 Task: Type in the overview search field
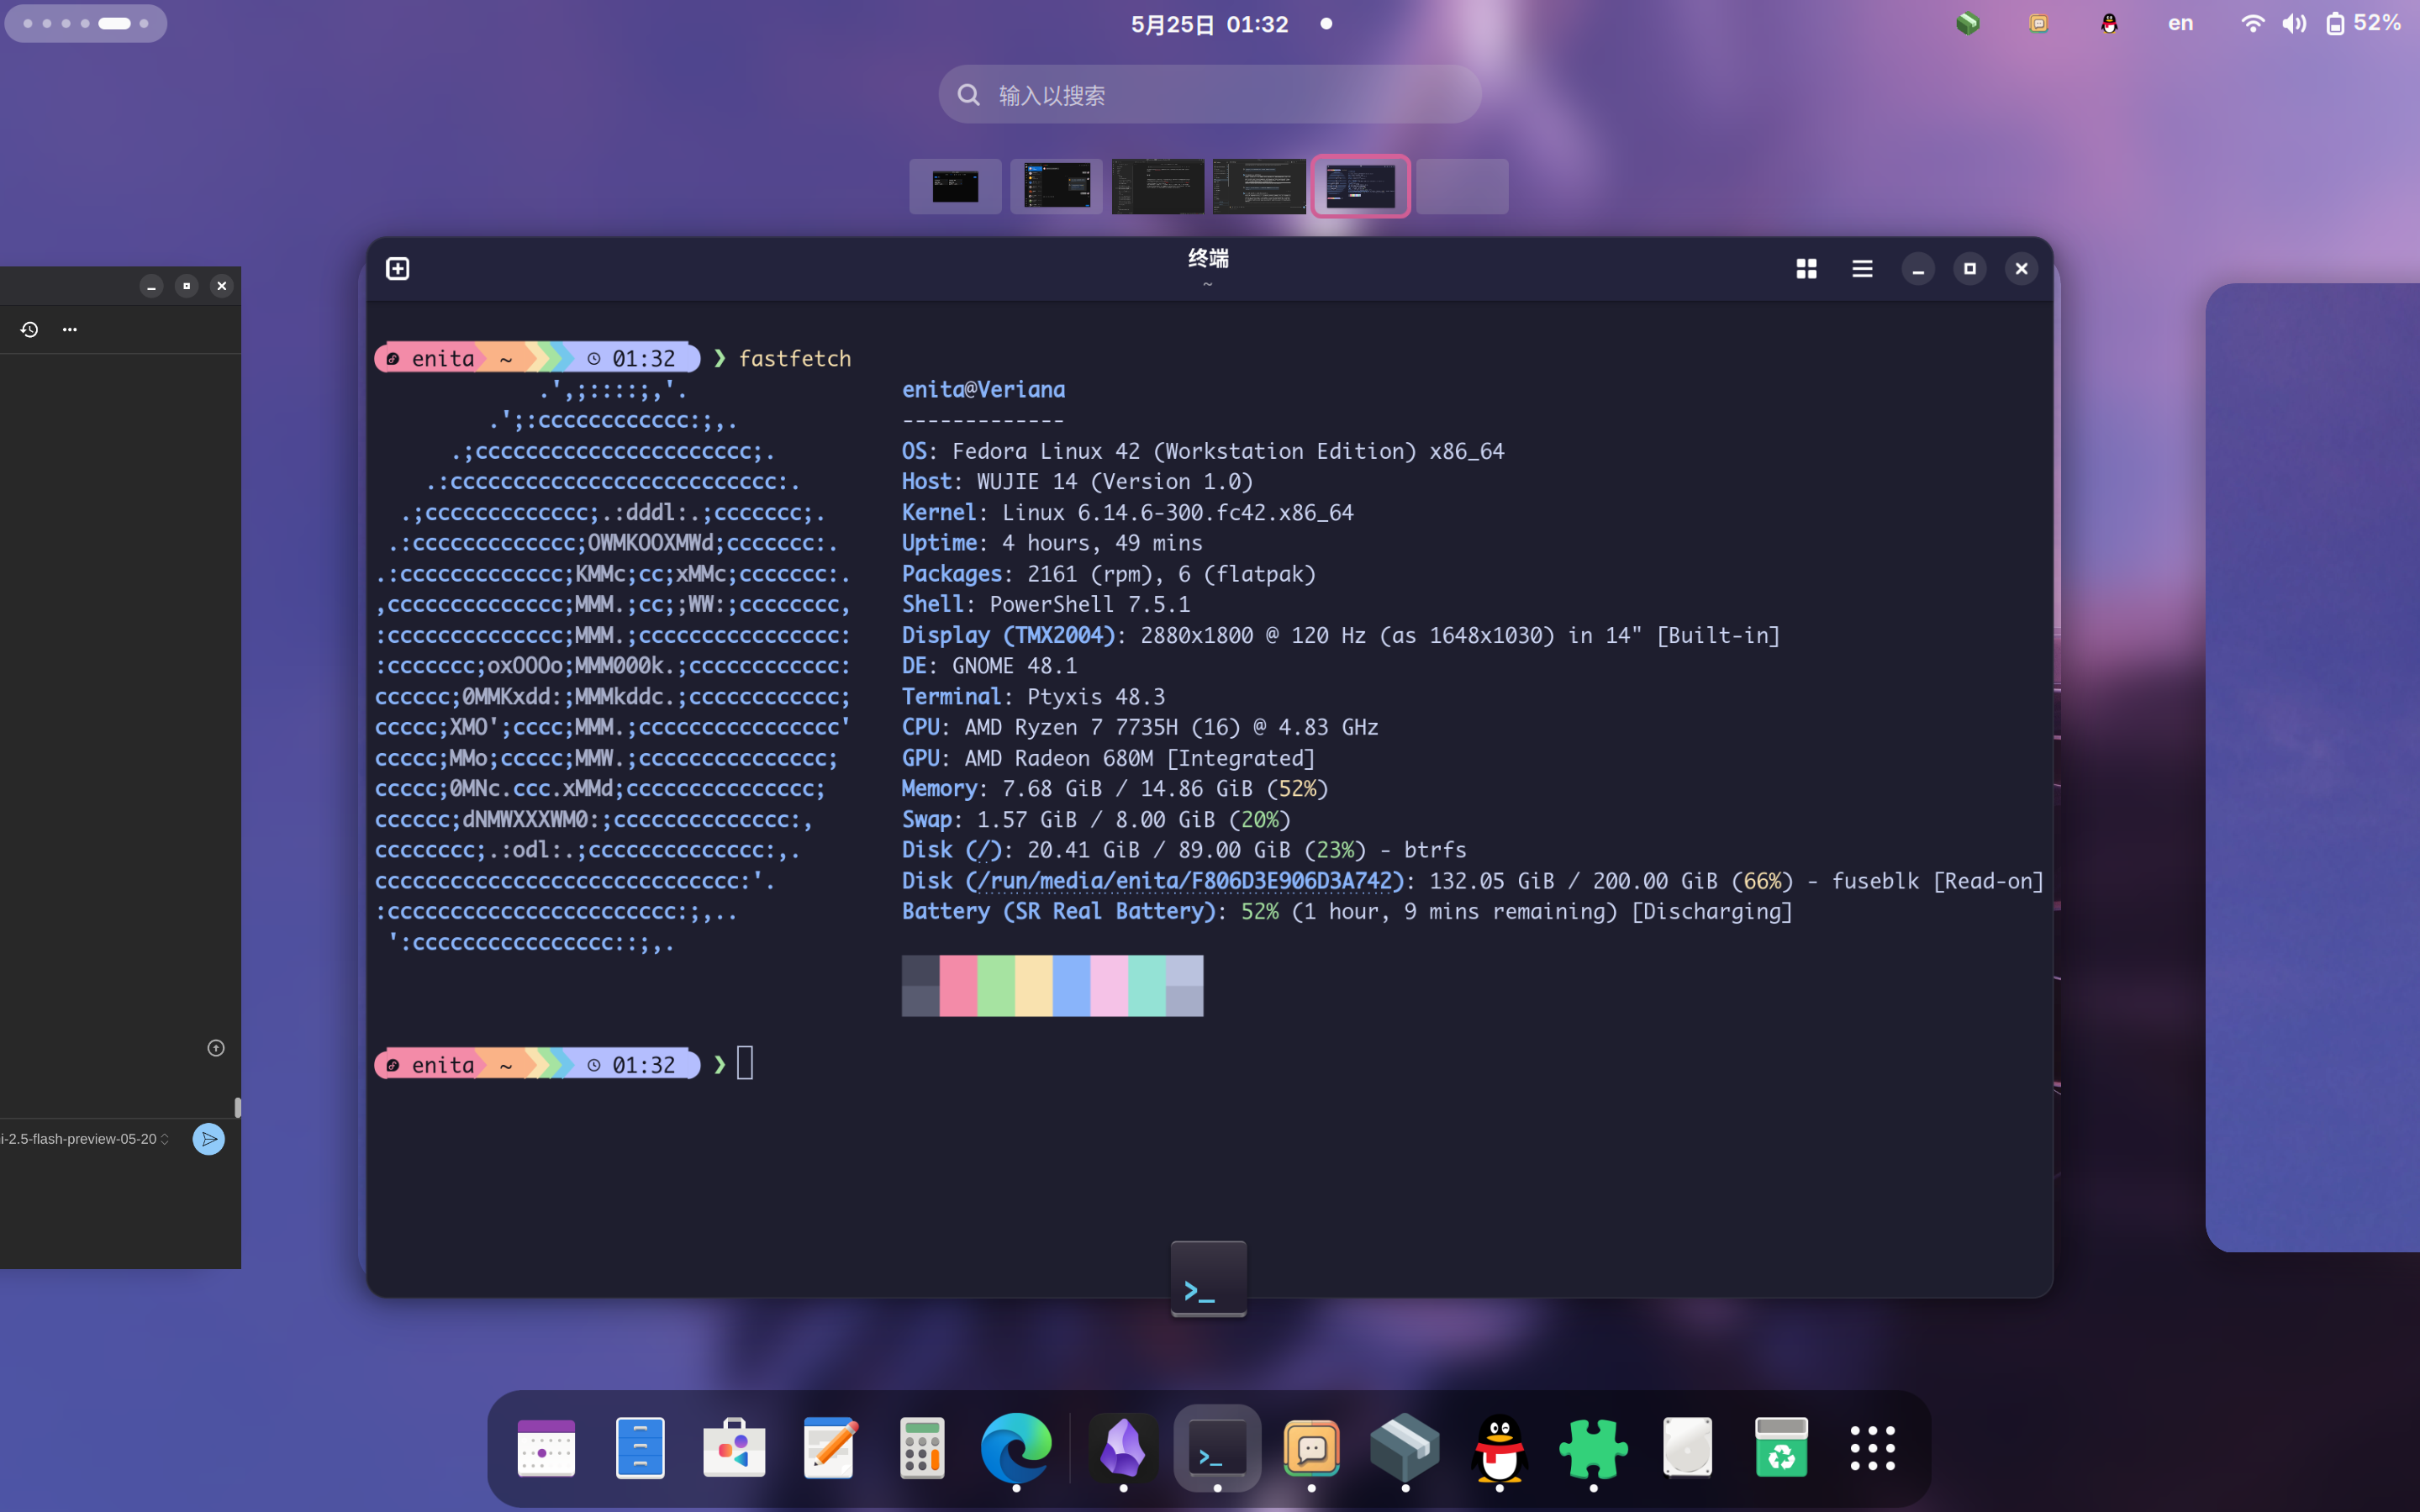[x=1209, y=95]
